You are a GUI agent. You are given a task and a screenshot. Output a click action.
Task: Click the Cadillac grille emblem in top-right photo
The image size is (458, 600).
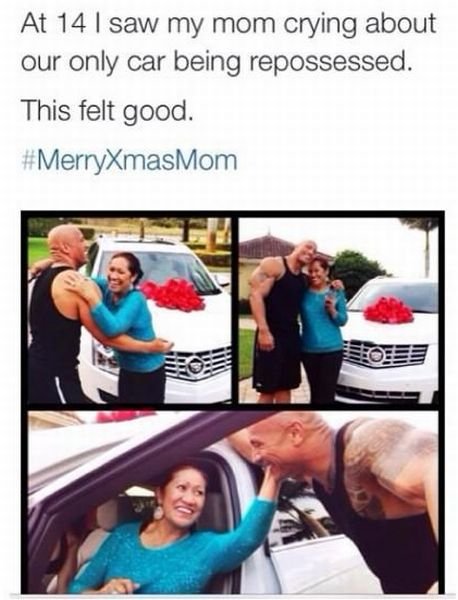[375, 355]
